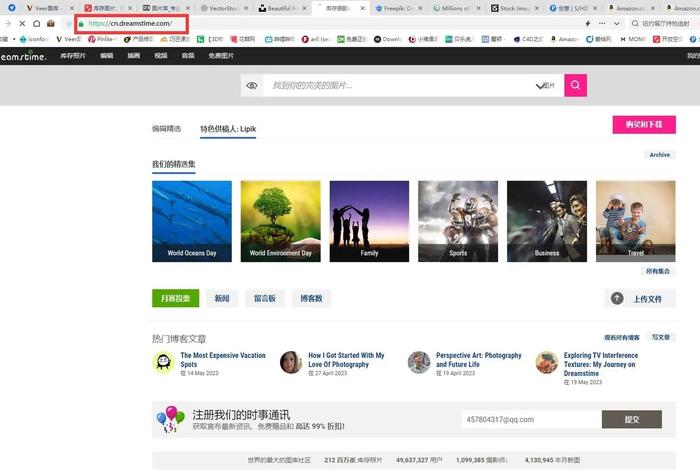This screenshot has height=470, width=700.
Task: Click the green 月赛投票 button
Action: pos(175,298)
